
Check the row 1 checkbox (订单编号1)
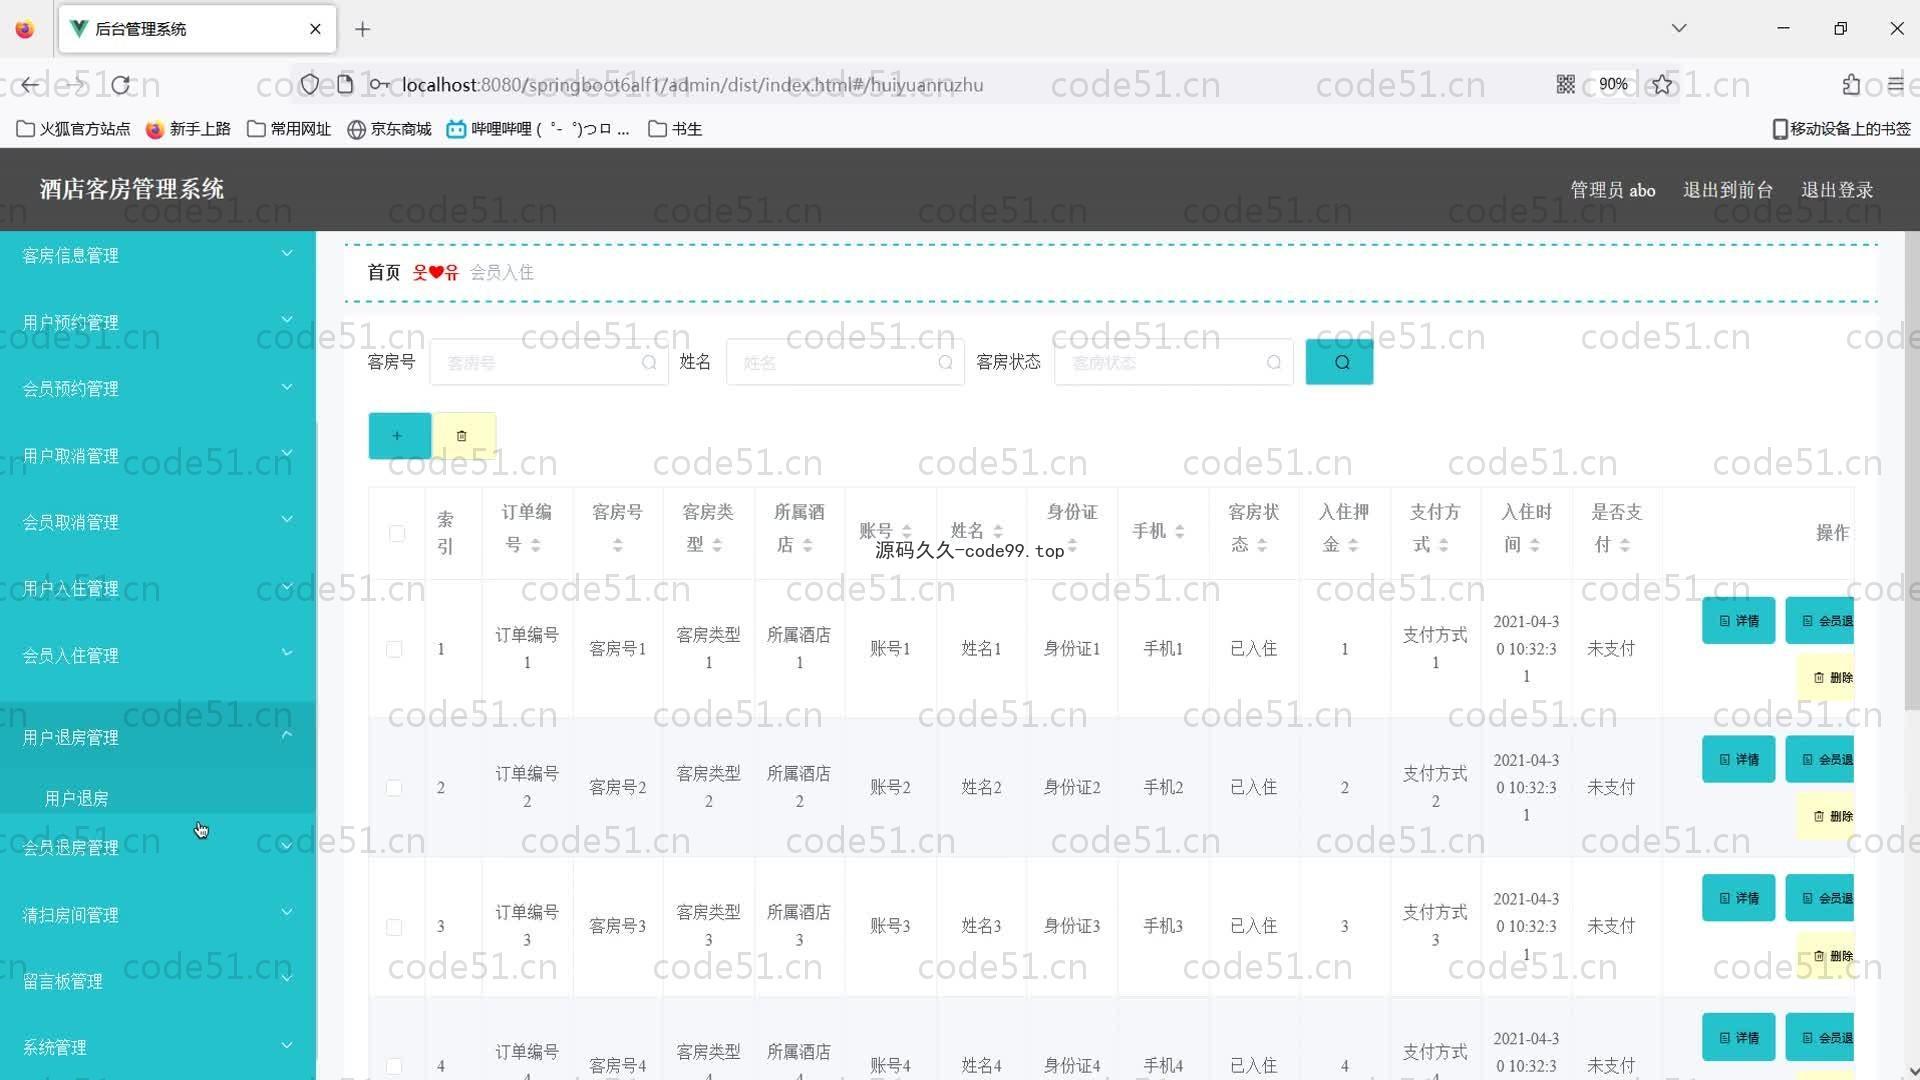(x=394, y=649)
